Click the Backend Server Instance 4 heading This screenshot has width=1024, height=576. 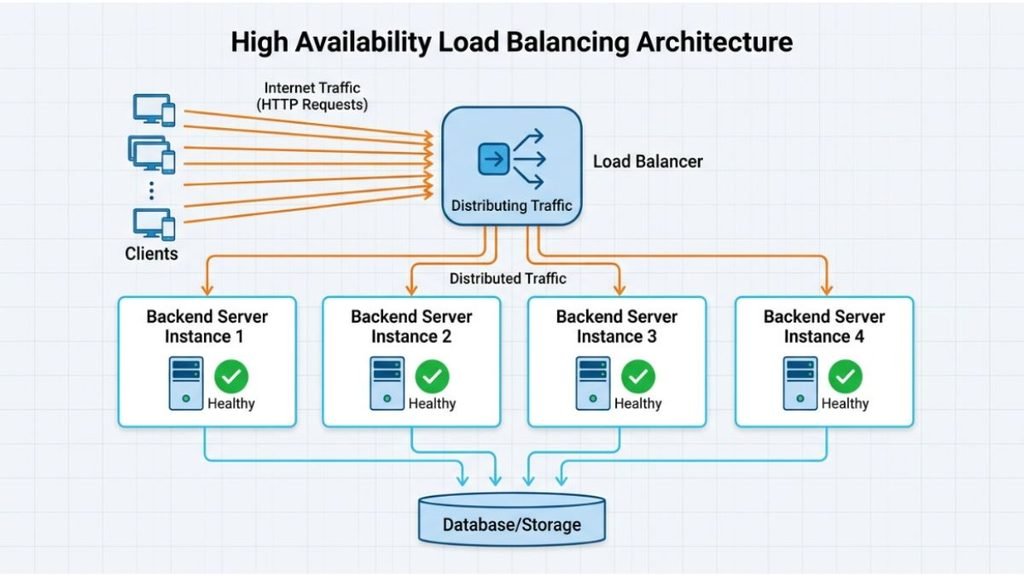(824, 327)
